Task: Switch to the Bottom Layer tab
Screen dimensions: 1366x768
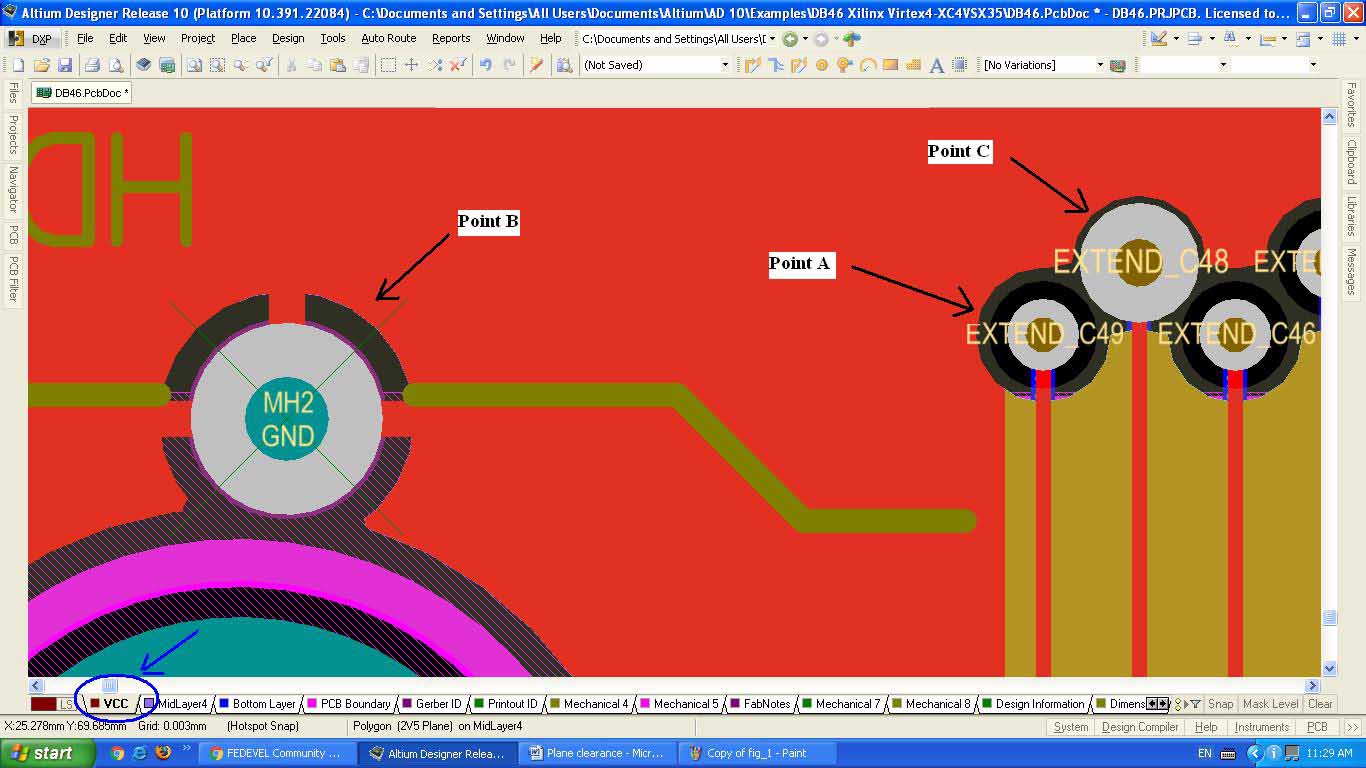Action: 257,704
